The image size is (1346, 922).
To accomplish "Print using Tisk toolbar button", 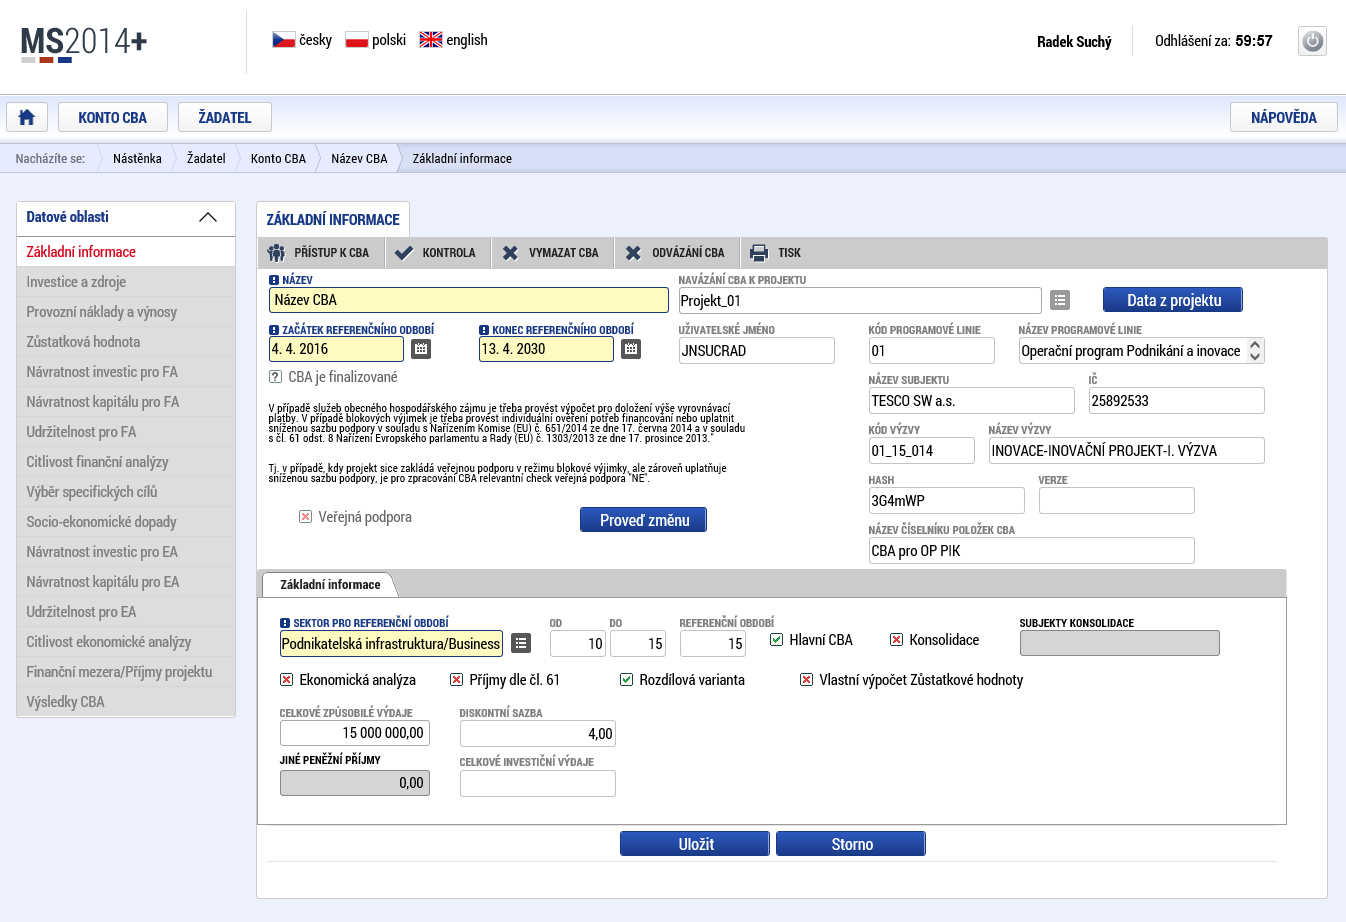I will pos(777,253).
